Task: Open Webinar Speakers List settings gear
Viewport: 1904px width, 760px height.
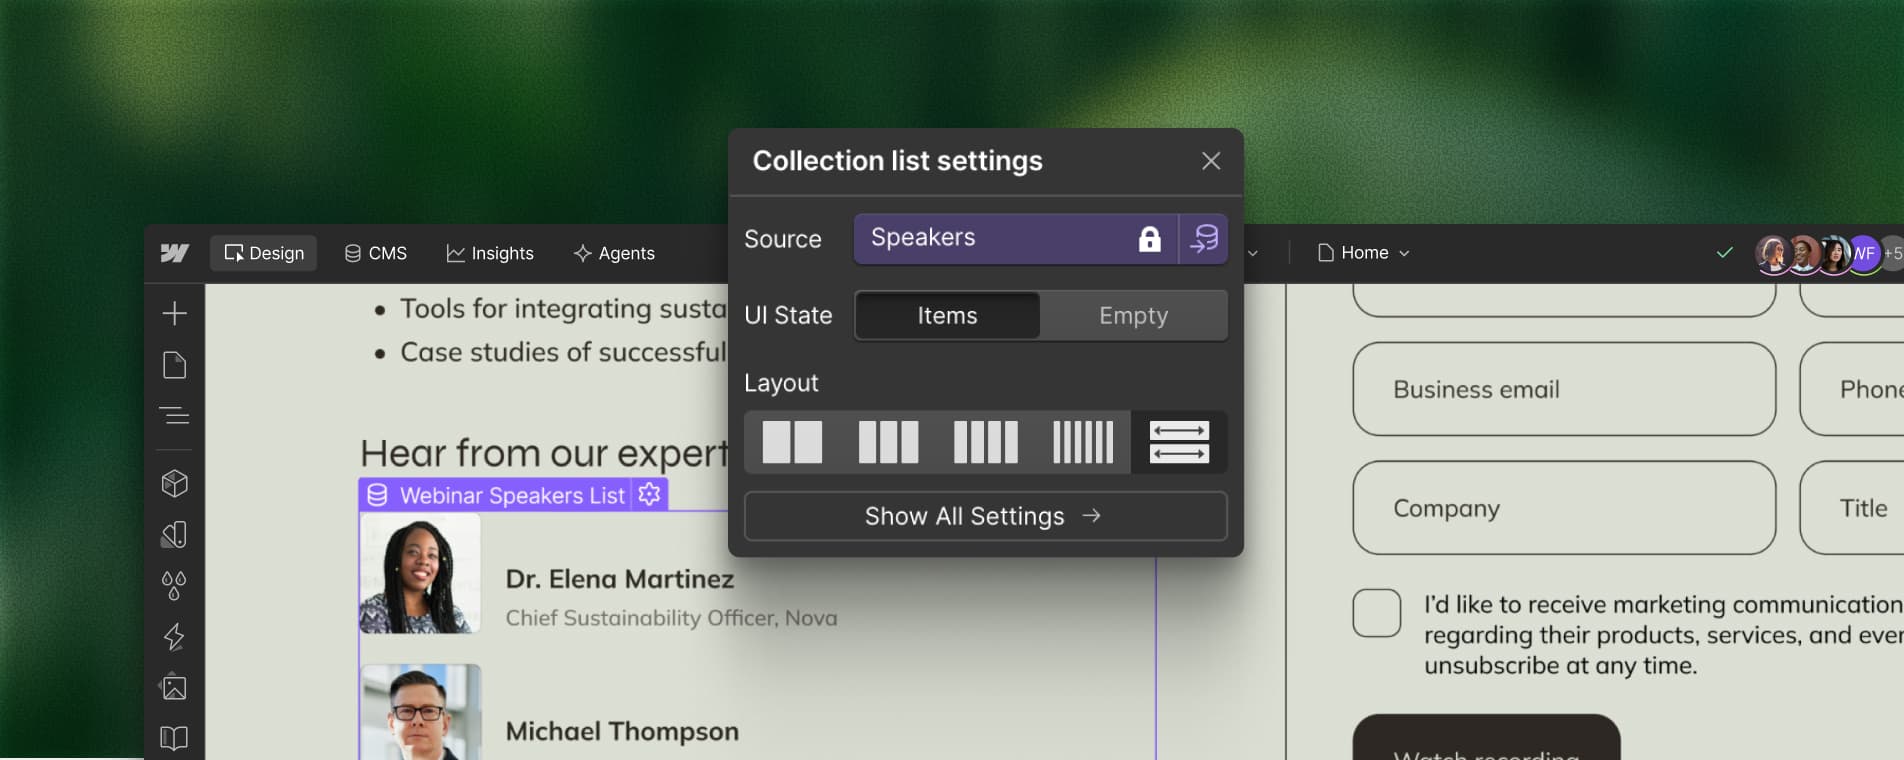Action: pyautogui.click(x=650, y=494)
